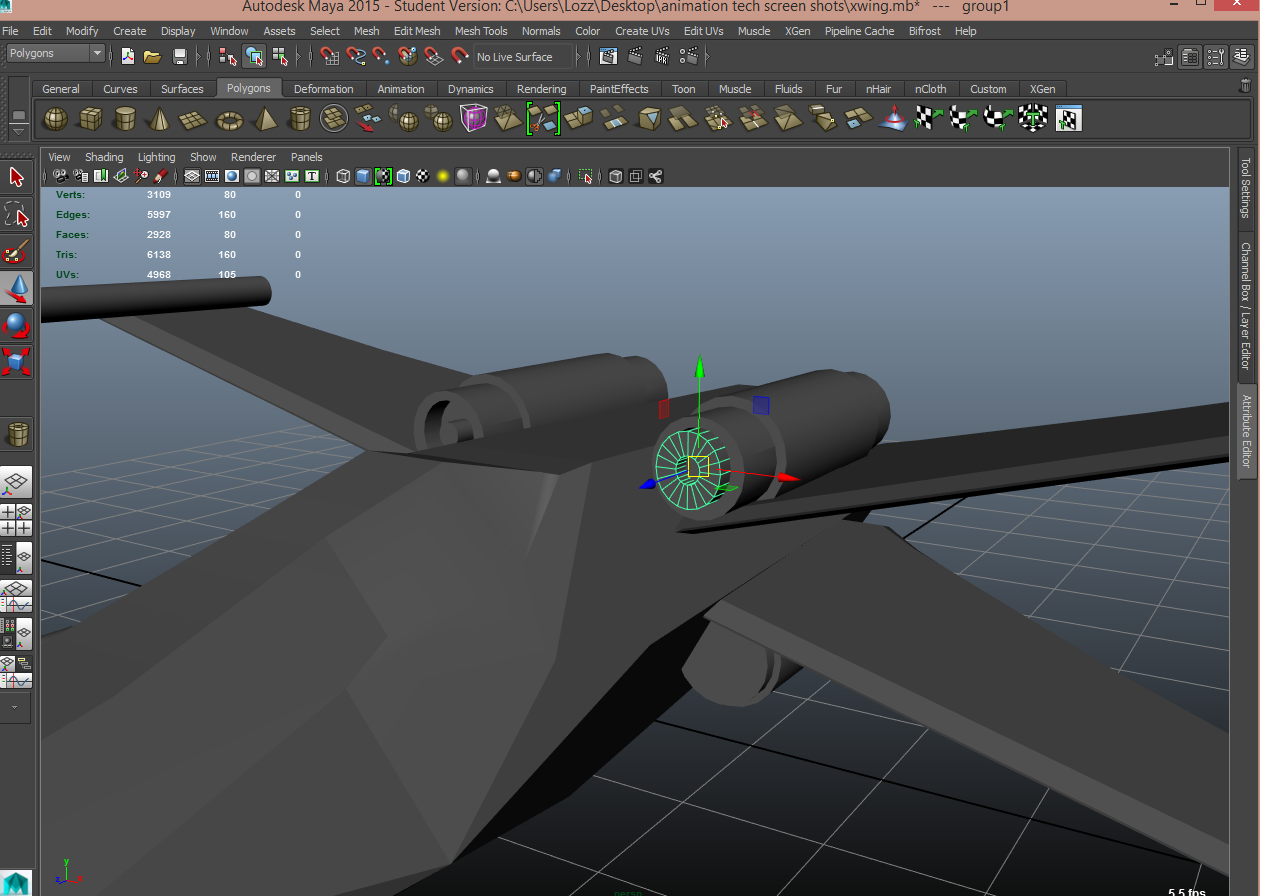Expand the Tool Settings side tab
The height and width of the screenshot is (896, 1263).
[x=1246, y=187]
